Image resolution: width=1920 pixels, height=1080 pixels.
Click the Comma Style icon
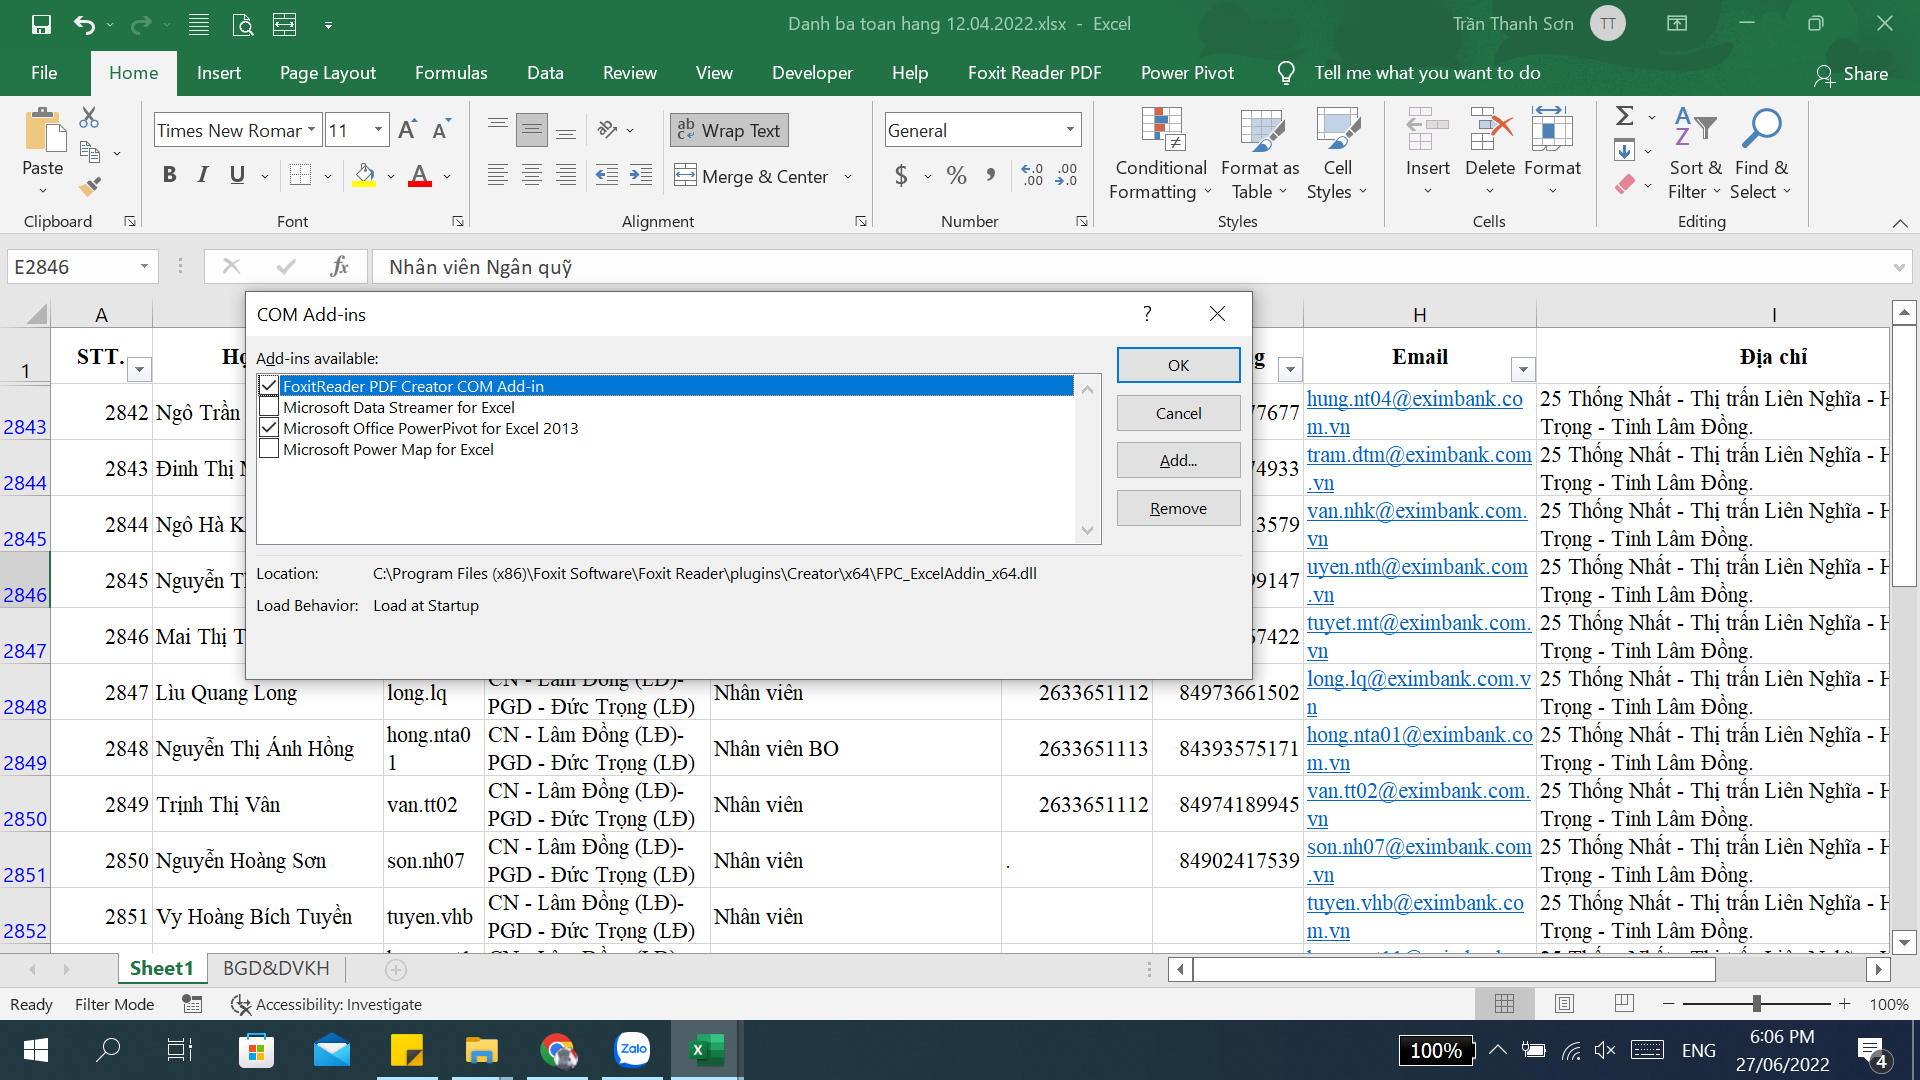pos(990,176)
